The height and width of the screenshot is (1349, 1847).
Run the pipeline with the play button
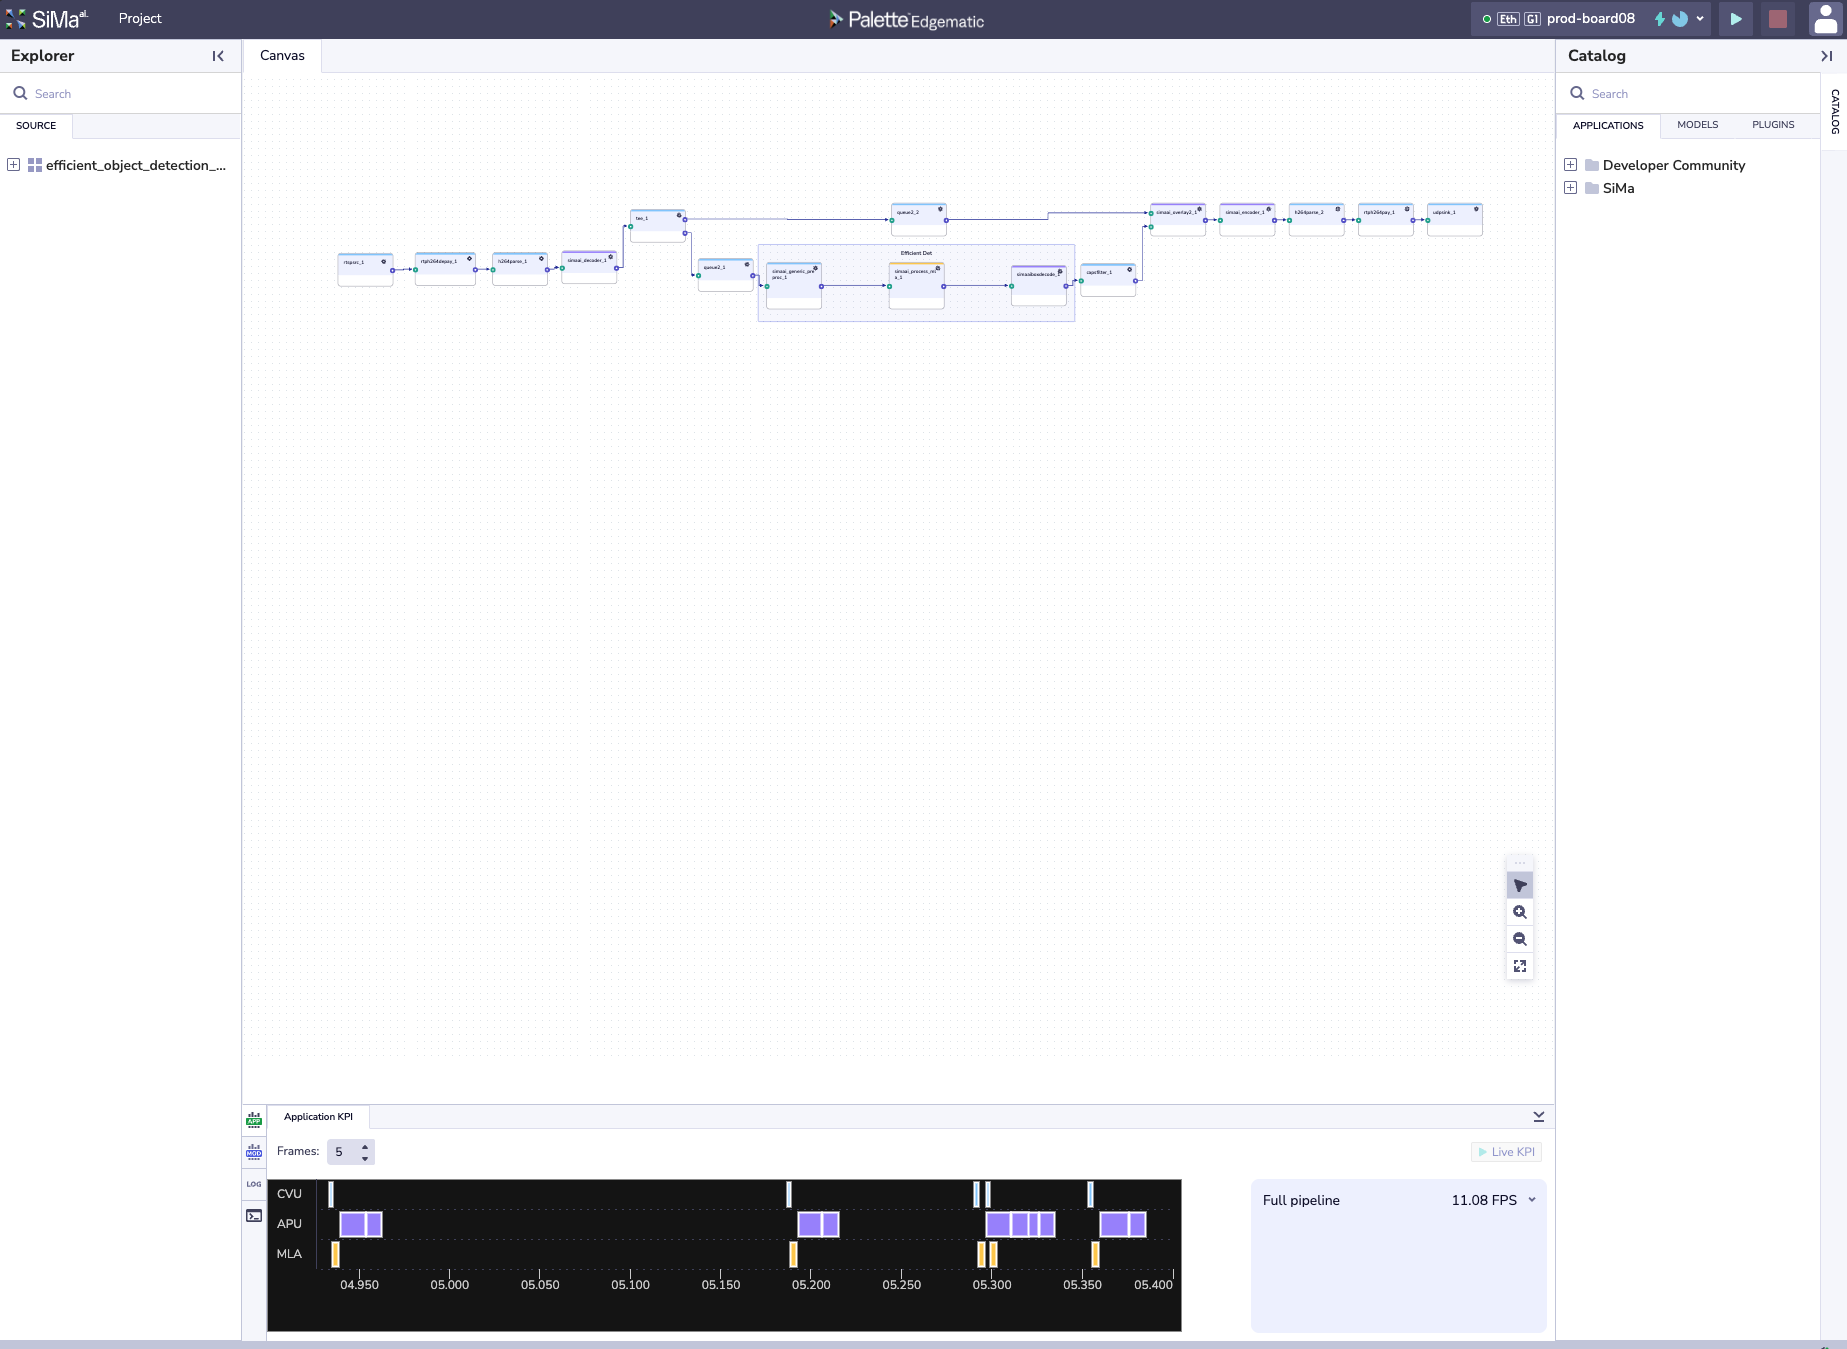point(1736,19)
